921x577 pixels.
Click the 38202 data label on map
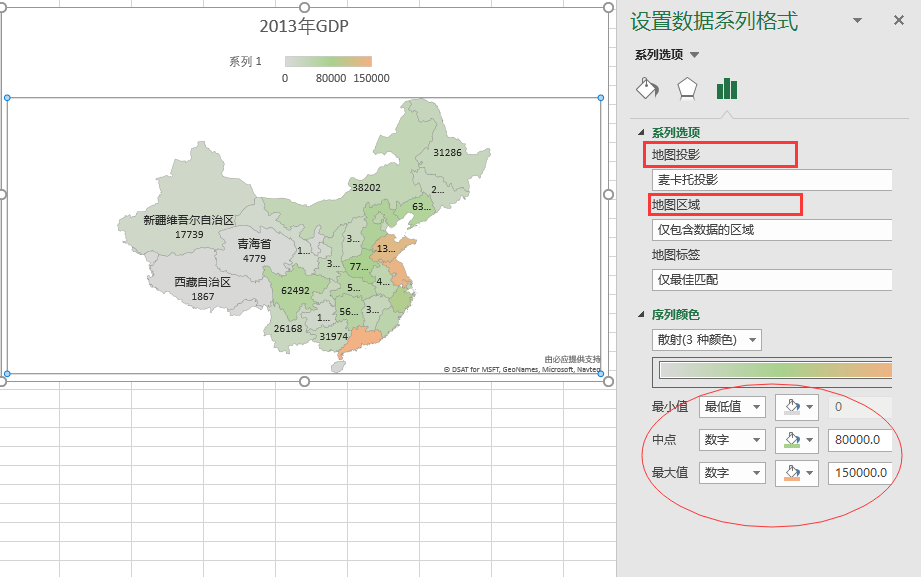point(366,187)
